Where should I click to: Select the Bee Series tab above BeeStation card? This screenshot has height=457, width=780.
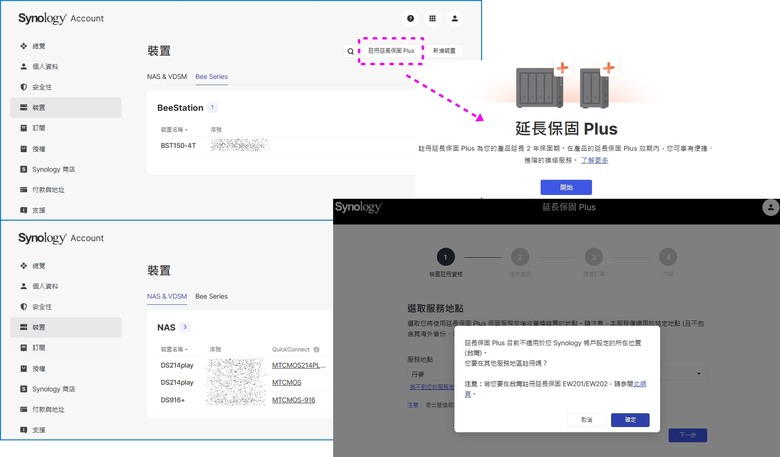pyautogui.click(x=211, y=77)
